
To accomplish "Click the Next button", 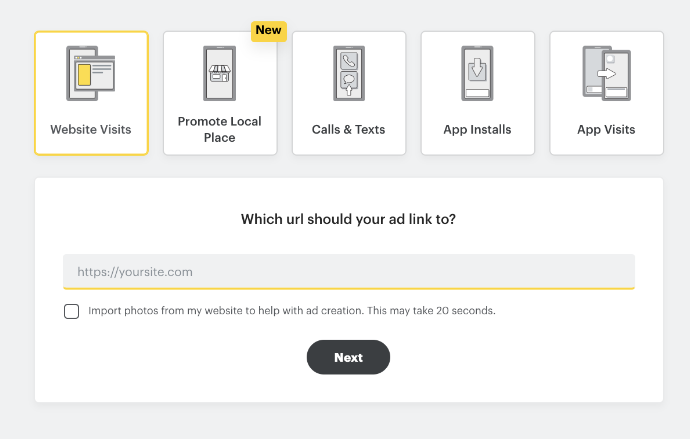I will tap(349, 357).
